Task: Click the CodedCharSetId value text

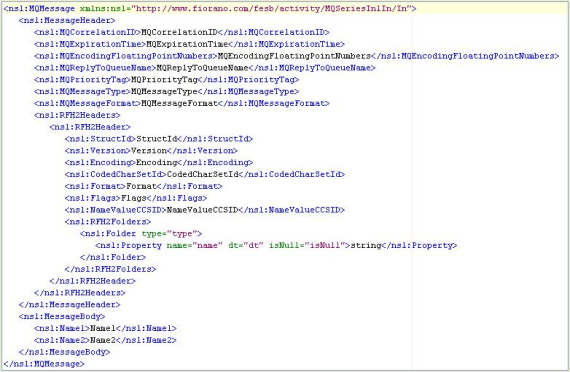Action: pos(202,174)
